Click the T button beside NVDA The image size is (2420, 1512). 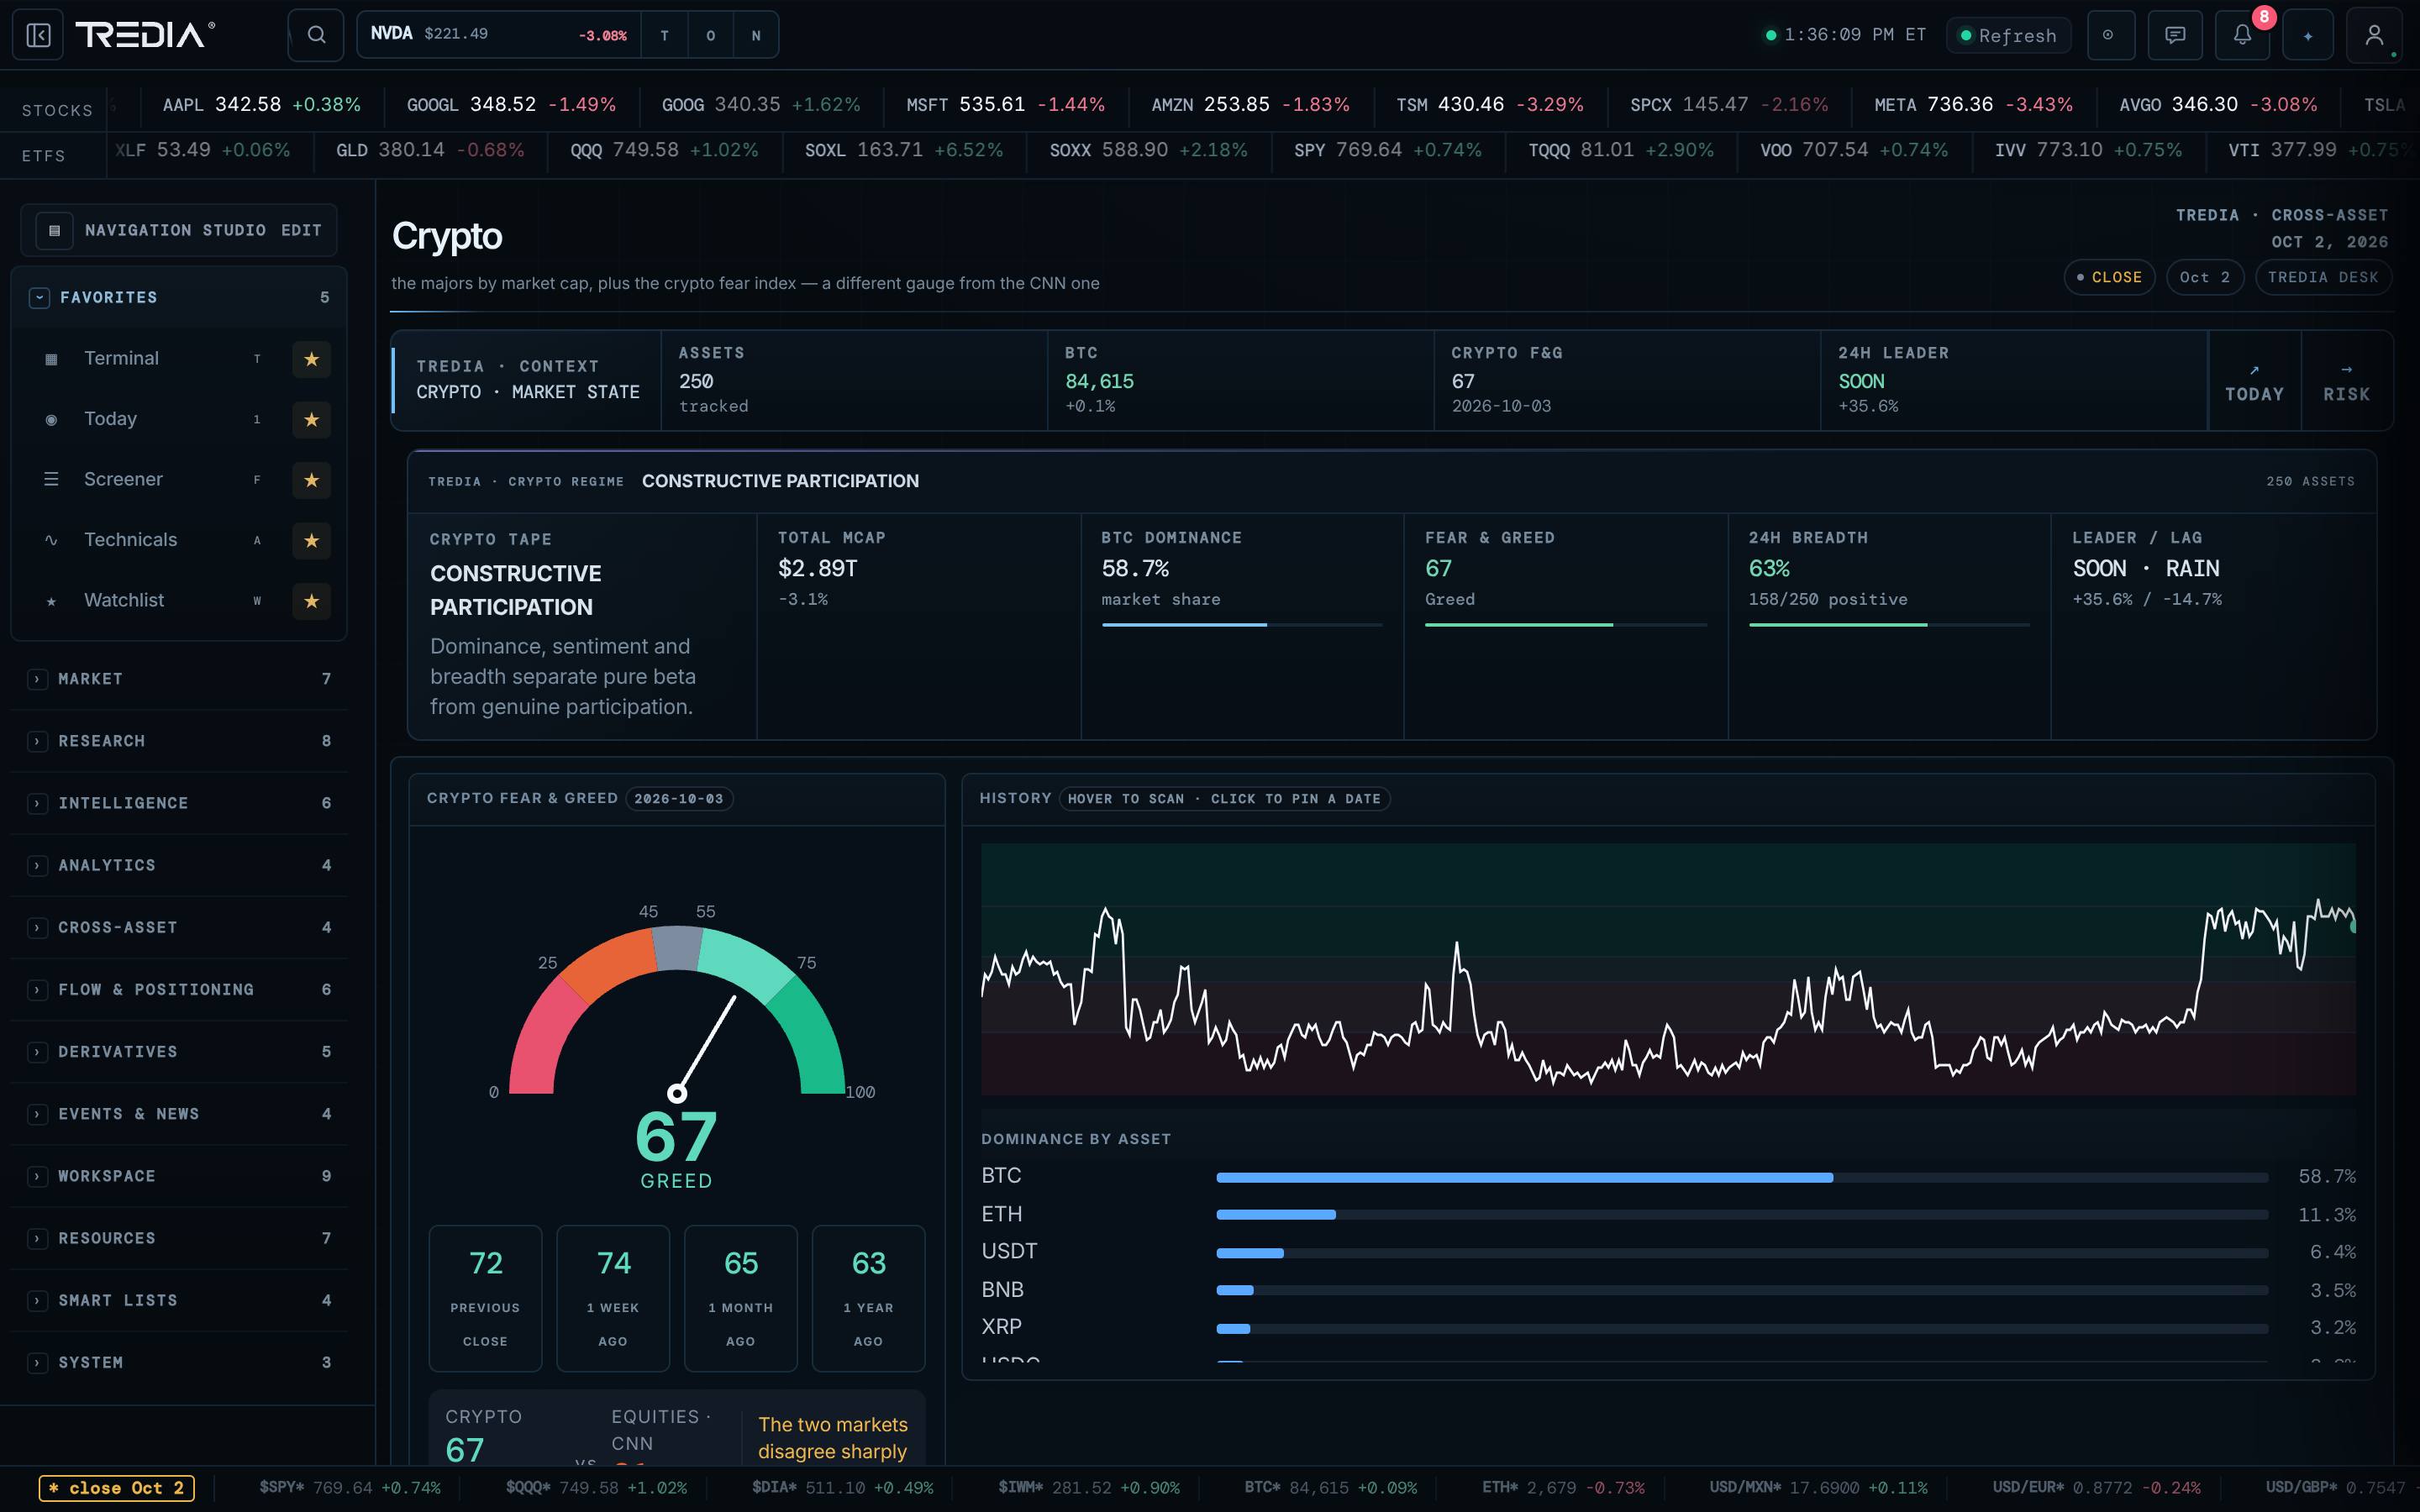click(664, 35)
